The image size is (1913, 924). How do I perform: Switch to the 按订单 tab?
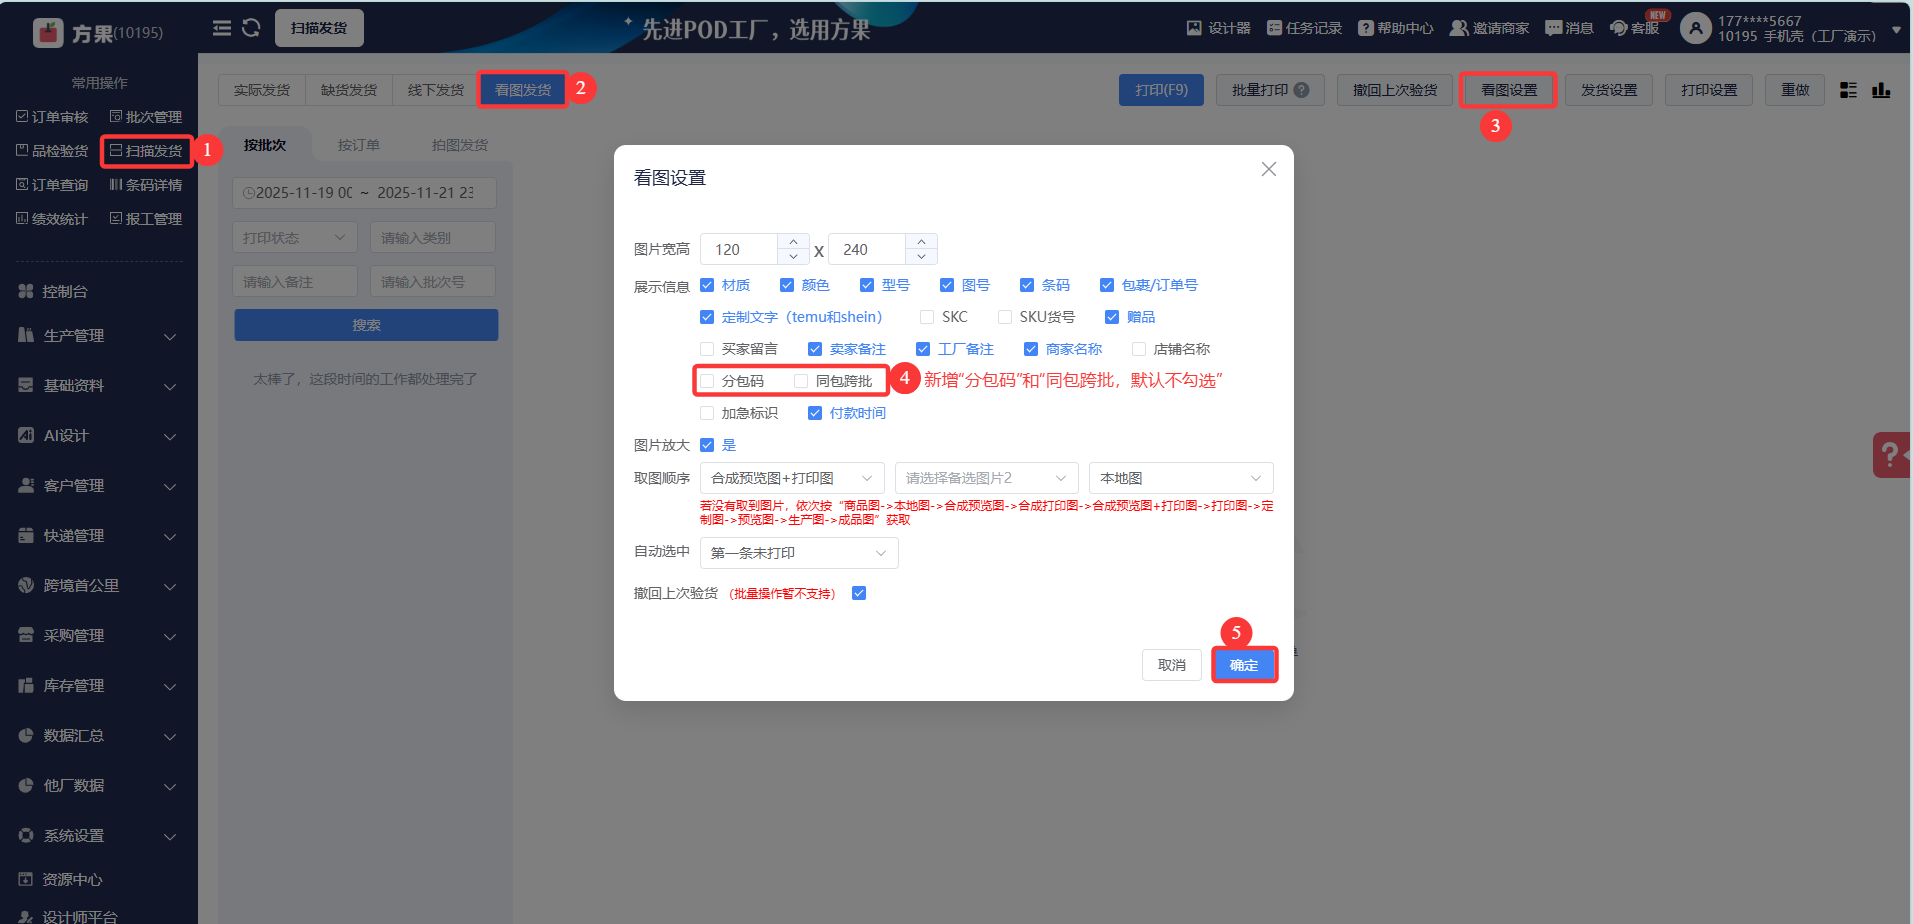point(358,144)
